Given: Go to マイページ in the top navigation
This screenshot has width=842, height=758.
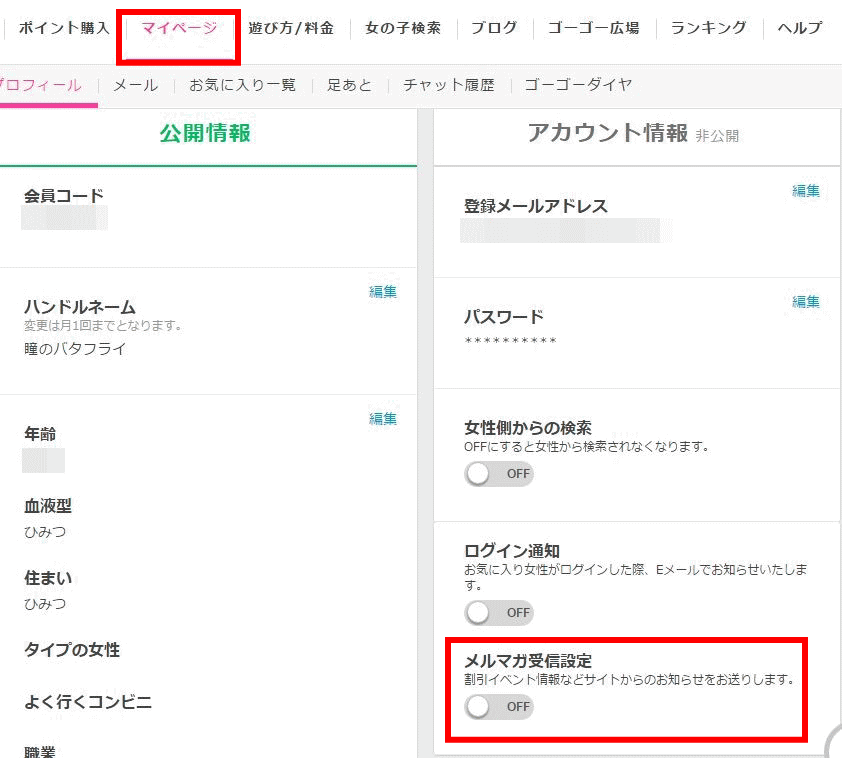Looking at the screenshot, I should [179, 28].
